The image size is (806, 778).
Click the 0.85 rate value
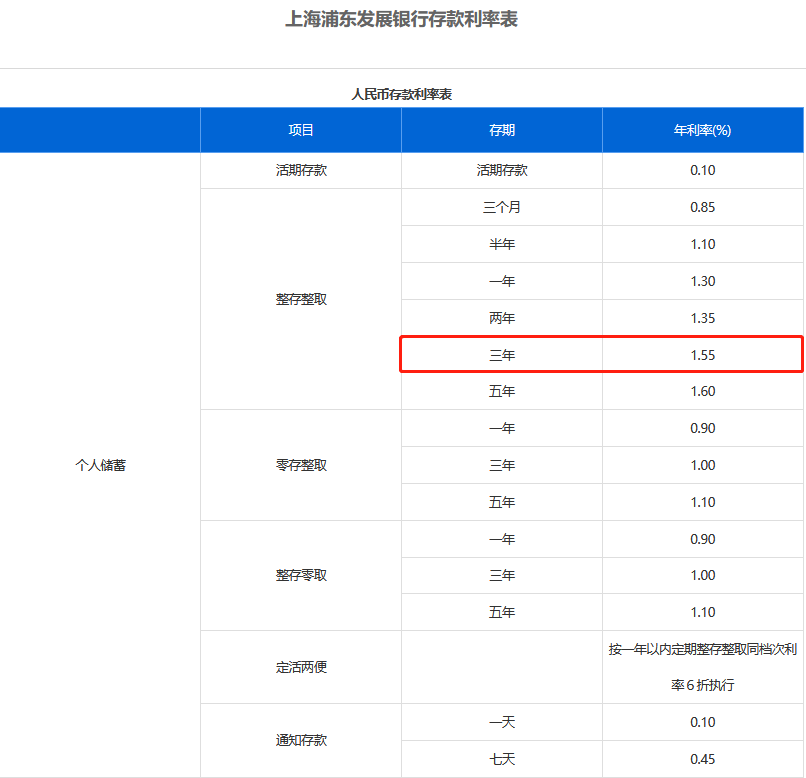(703, 208)
